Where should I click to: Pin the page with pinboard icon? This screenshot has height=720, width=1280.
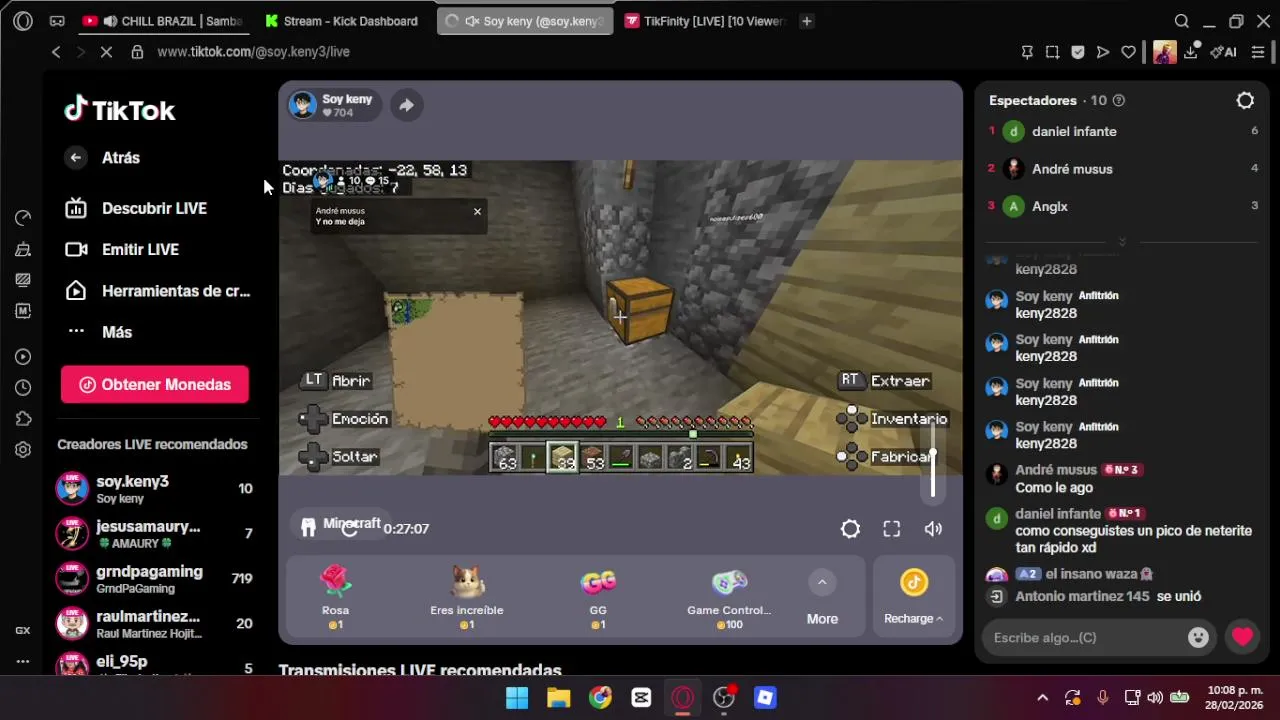tap(1027, 52)
